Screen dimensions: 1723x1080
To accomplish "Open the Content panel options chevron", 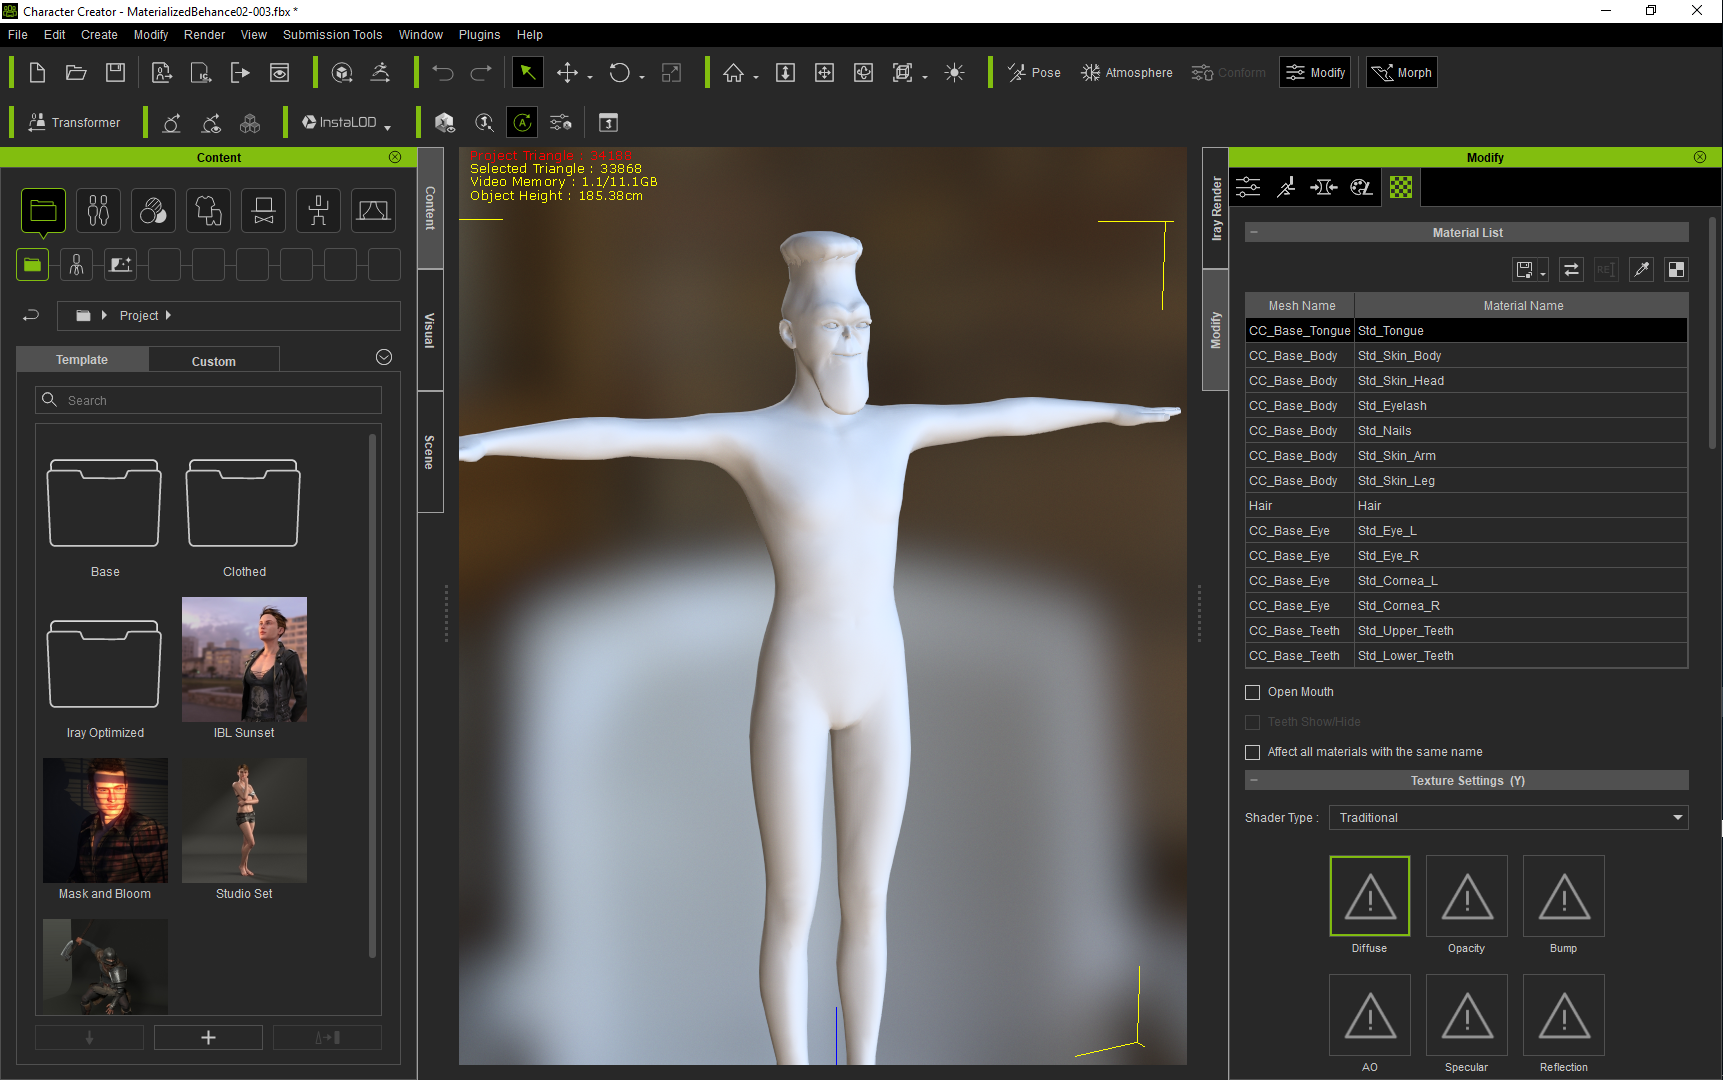I will point(384,357).
